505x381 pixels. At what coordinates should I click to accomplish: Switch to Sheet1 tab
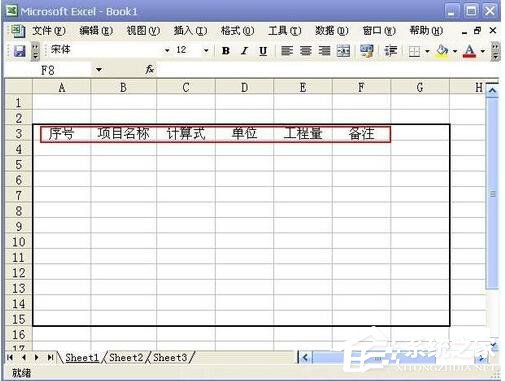click(x=82, y=357)
